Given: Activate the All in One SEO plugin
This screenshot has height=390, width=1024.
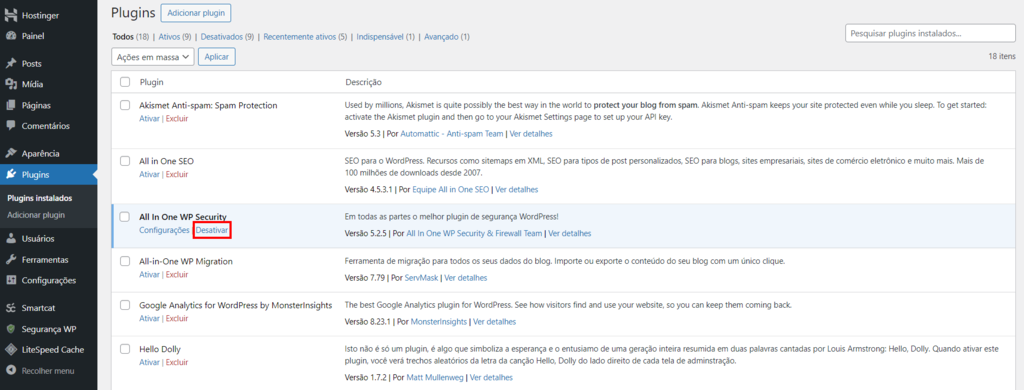Looking at the screenshot, I should coord(150,174).
